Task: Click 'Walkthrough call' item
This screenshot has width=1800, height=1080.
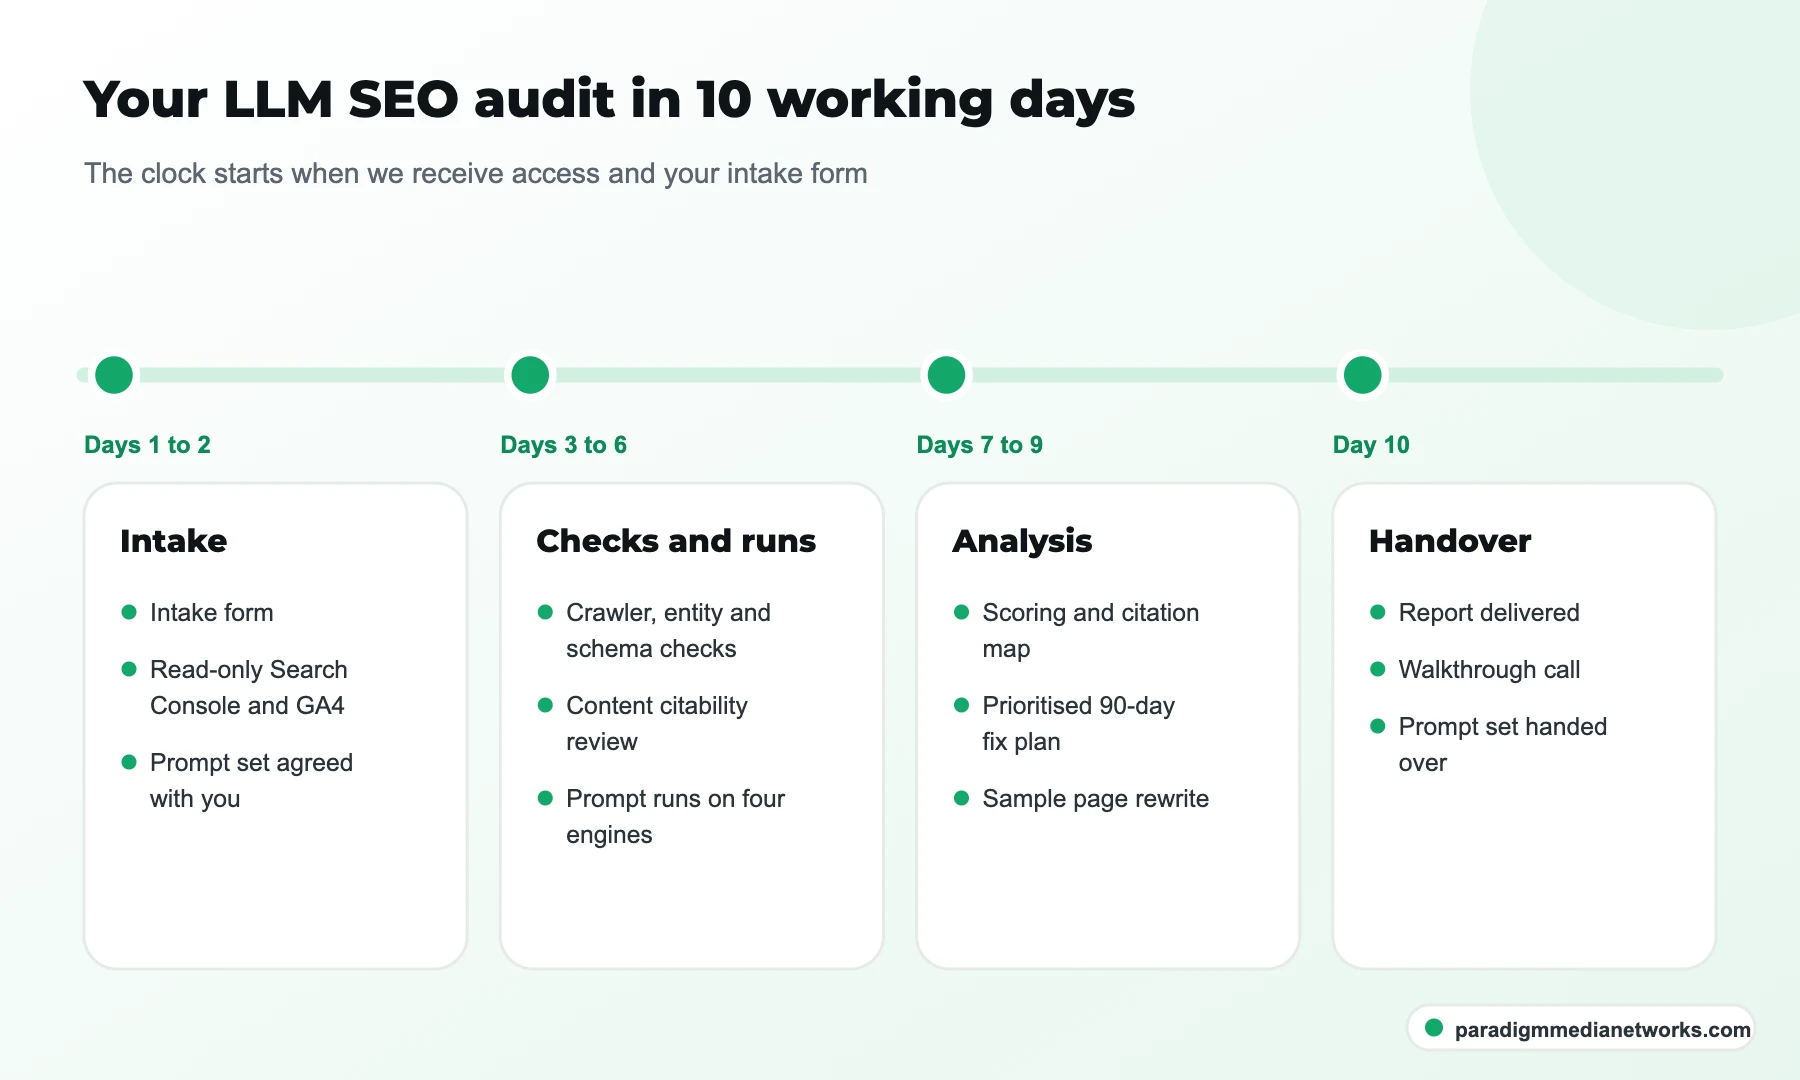Action: pyautogui.click(x=1489, y=669)
